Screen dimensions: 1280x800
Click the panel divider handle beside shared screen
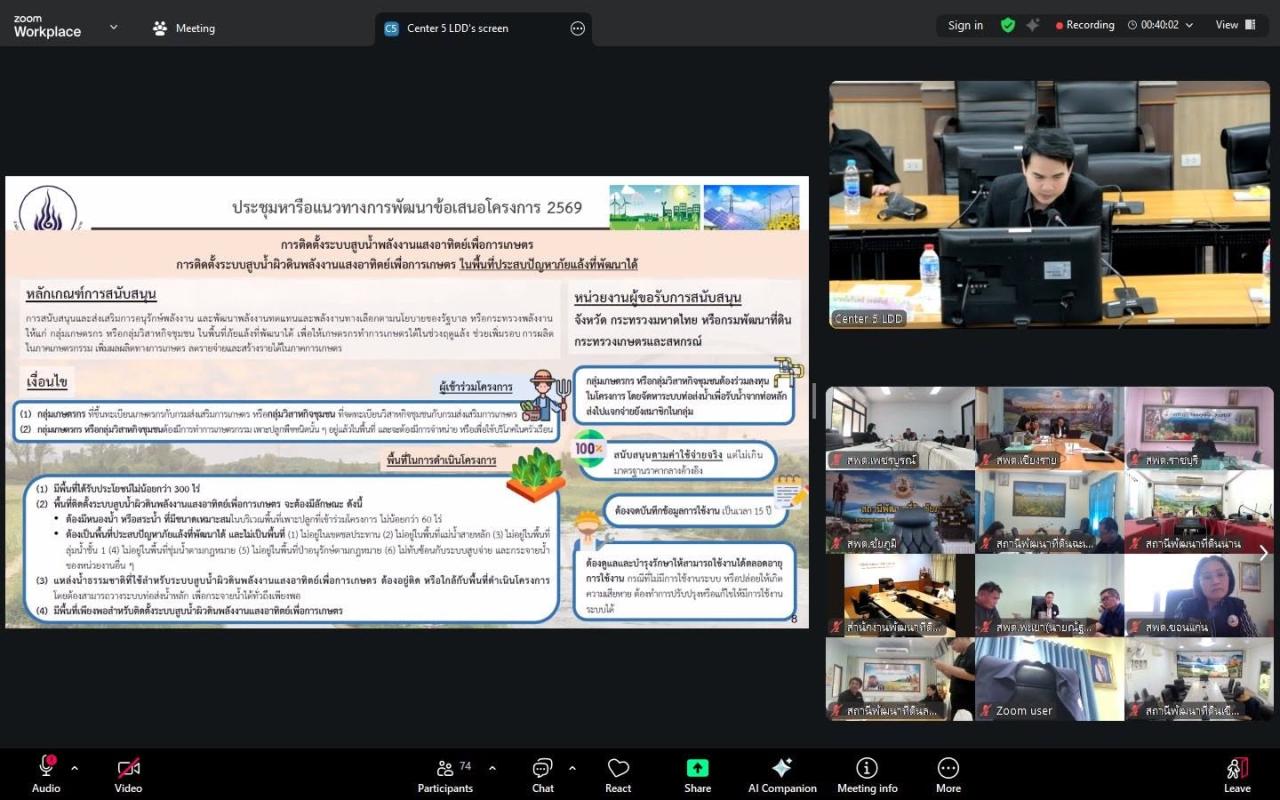(x=815, y=401)
